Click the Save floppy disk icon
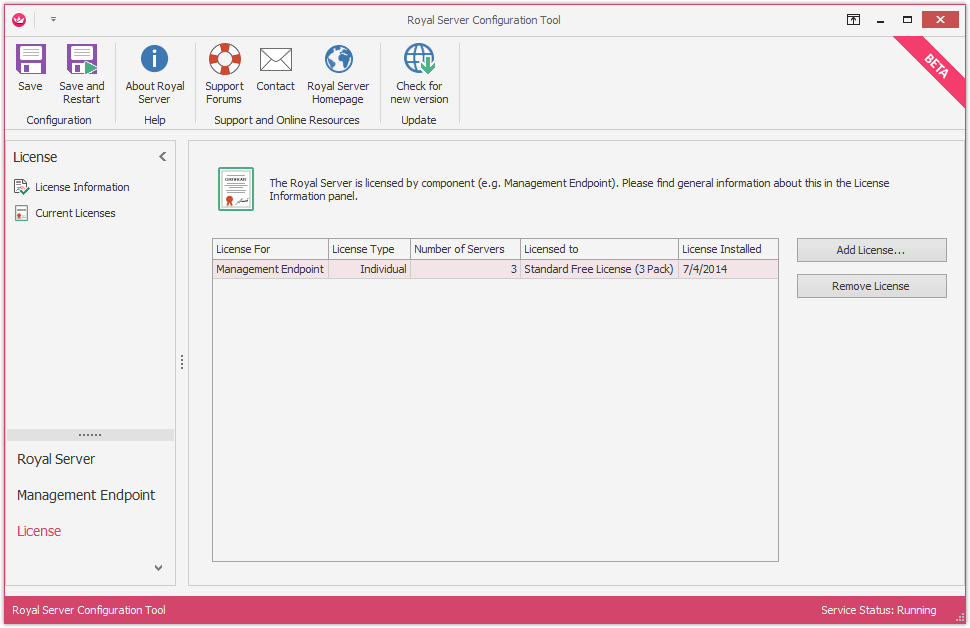The width and height of the screenshot is (970, 628). 30,61
